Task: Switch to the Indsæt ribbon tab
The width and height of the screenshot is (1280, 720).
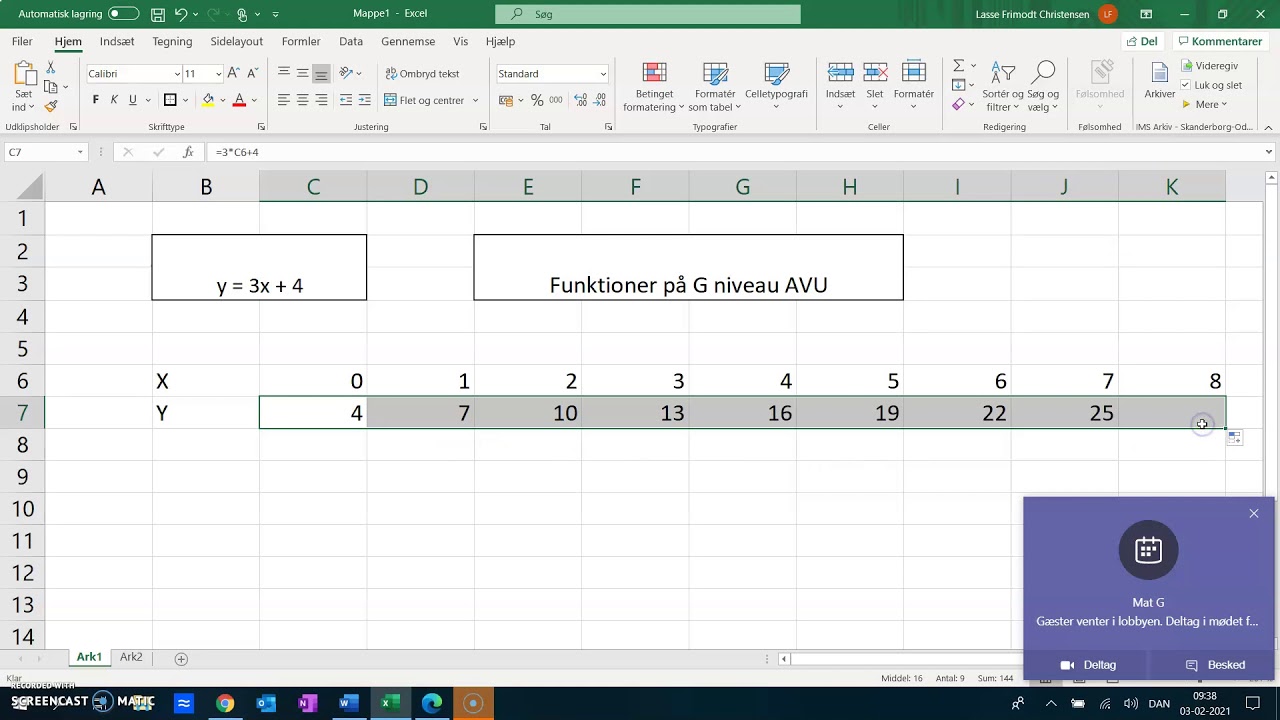Action: click(x=117, y=42)
